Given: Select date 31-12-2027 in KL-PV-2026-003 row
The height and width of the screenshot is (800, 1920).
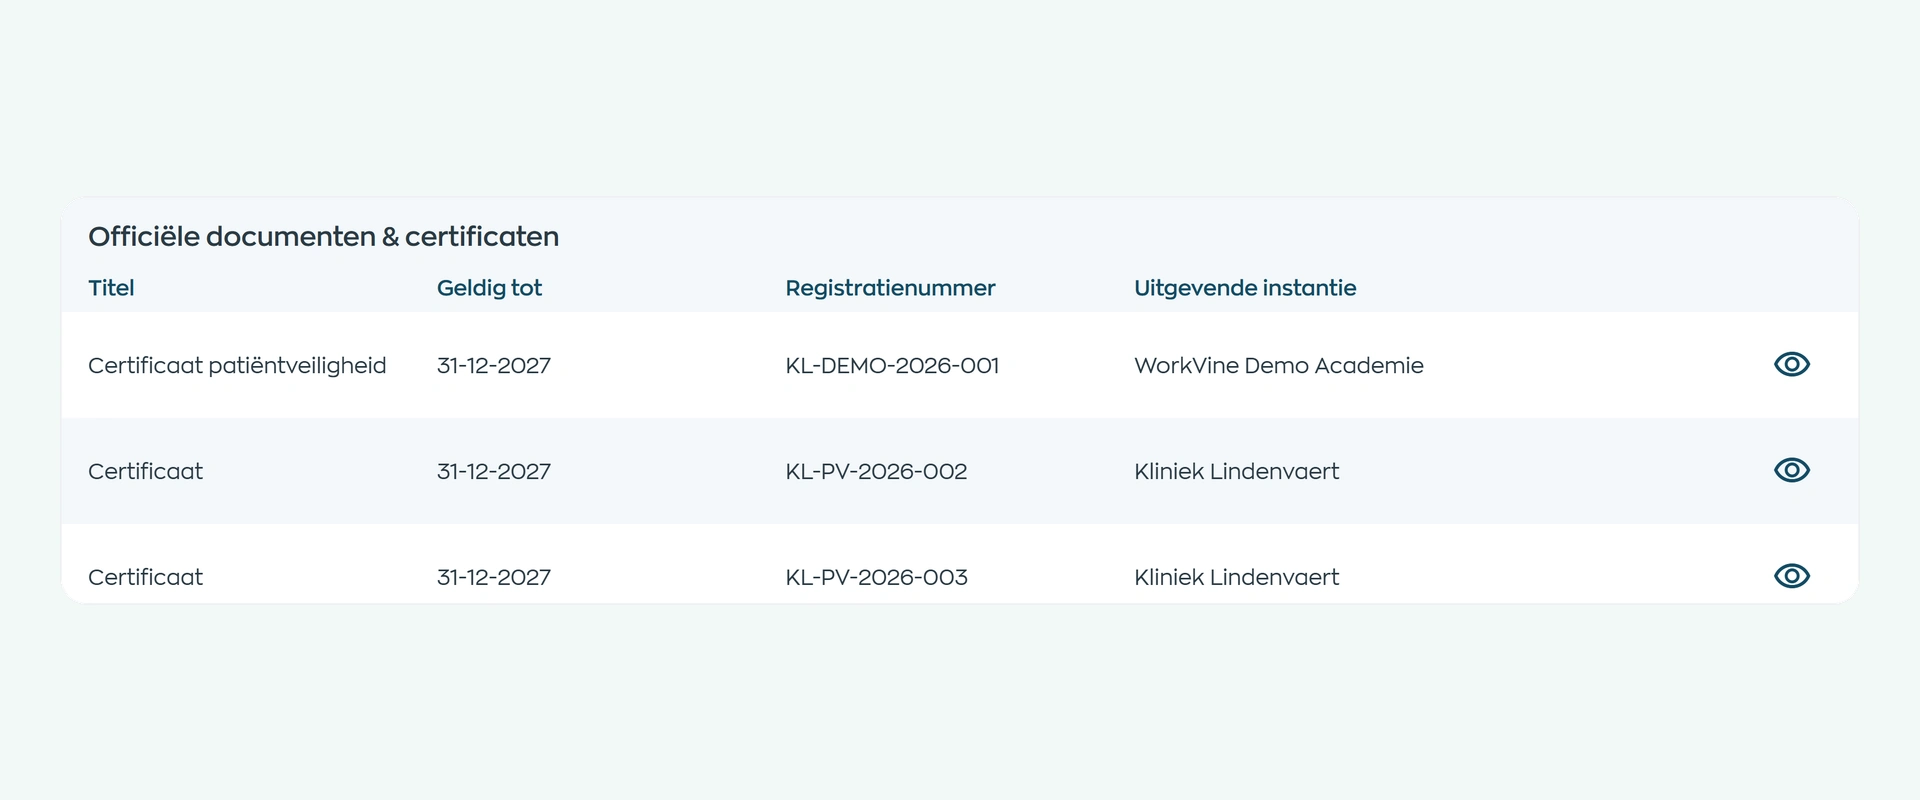Looking at the screenshot, I should 494,578.
